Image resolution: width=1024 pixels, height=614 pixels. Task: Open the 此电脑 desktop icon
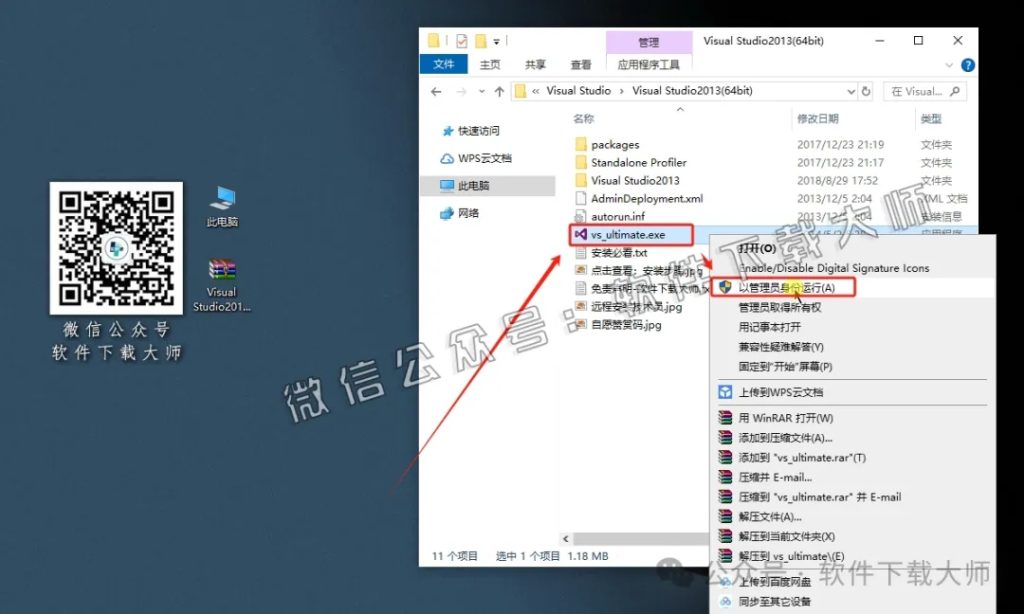pyautogui.click(x=222, y=206)
